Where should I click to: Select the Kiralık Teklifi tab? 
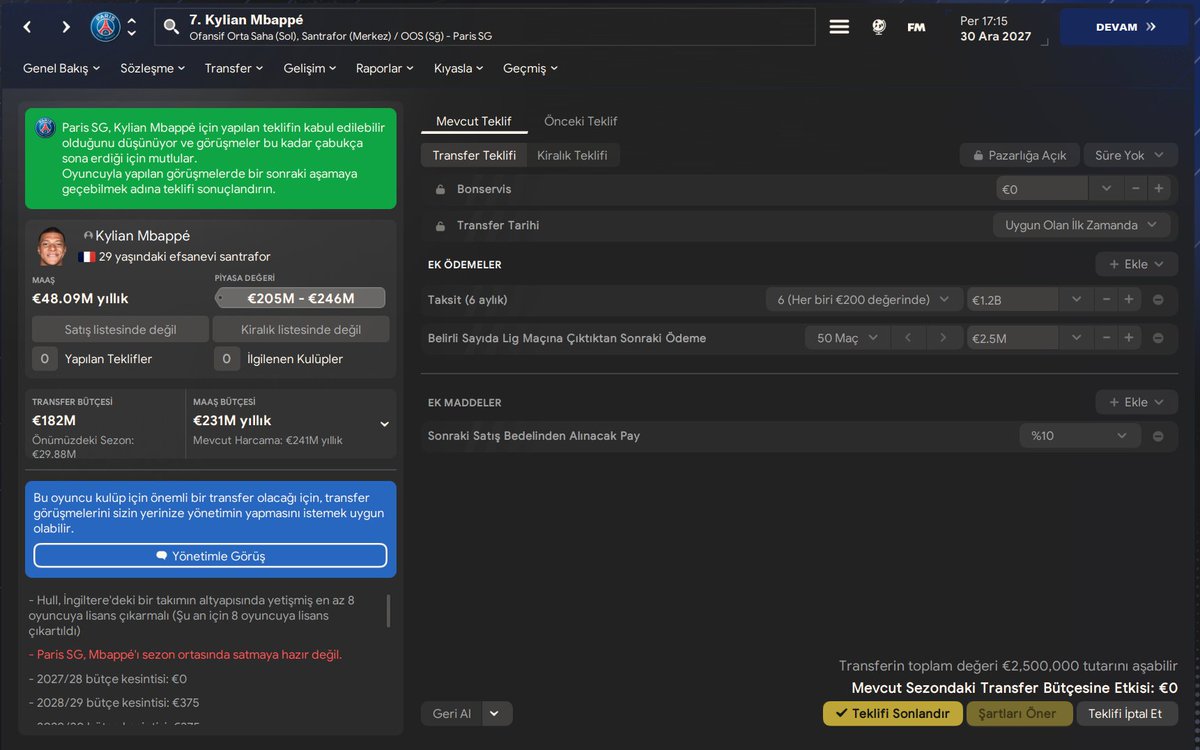click(x=572, y=155)
